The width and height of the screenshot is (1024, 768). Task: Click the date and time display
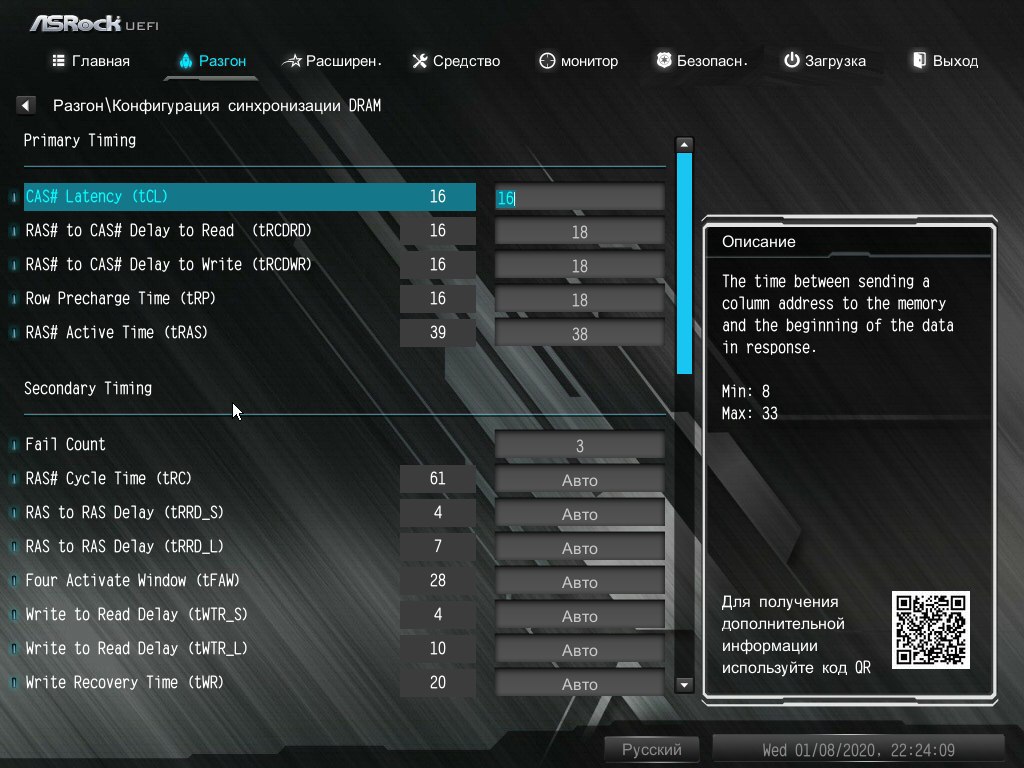(x=858, y=750)
